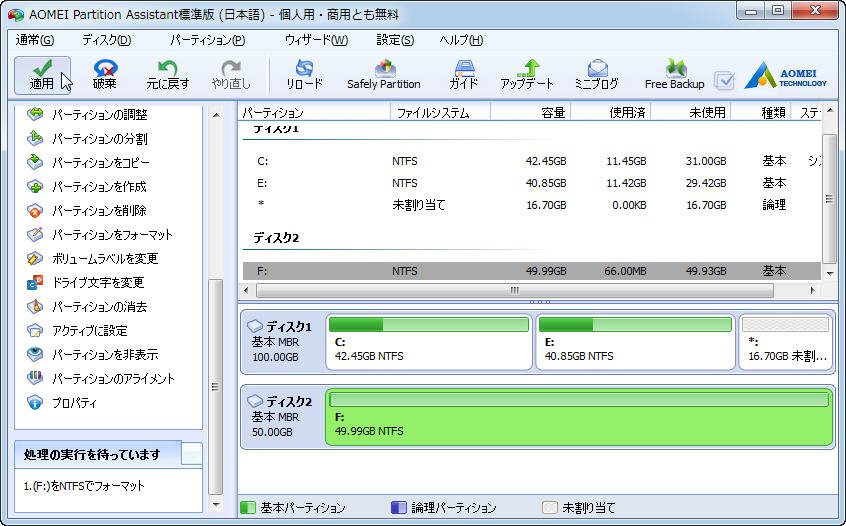The height and width of the screenshot is (526, 846).
Task: Click pending operation (F:)をNTFSでフォーマット
Action: click(85, 486)
